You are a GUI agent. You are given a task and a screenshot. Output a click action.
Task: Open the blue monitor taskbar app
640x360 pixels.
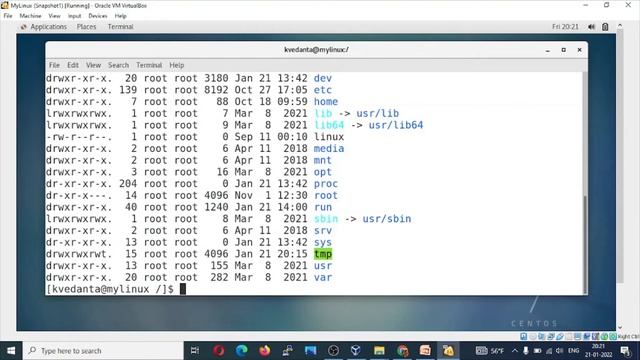tap(310, 351)
